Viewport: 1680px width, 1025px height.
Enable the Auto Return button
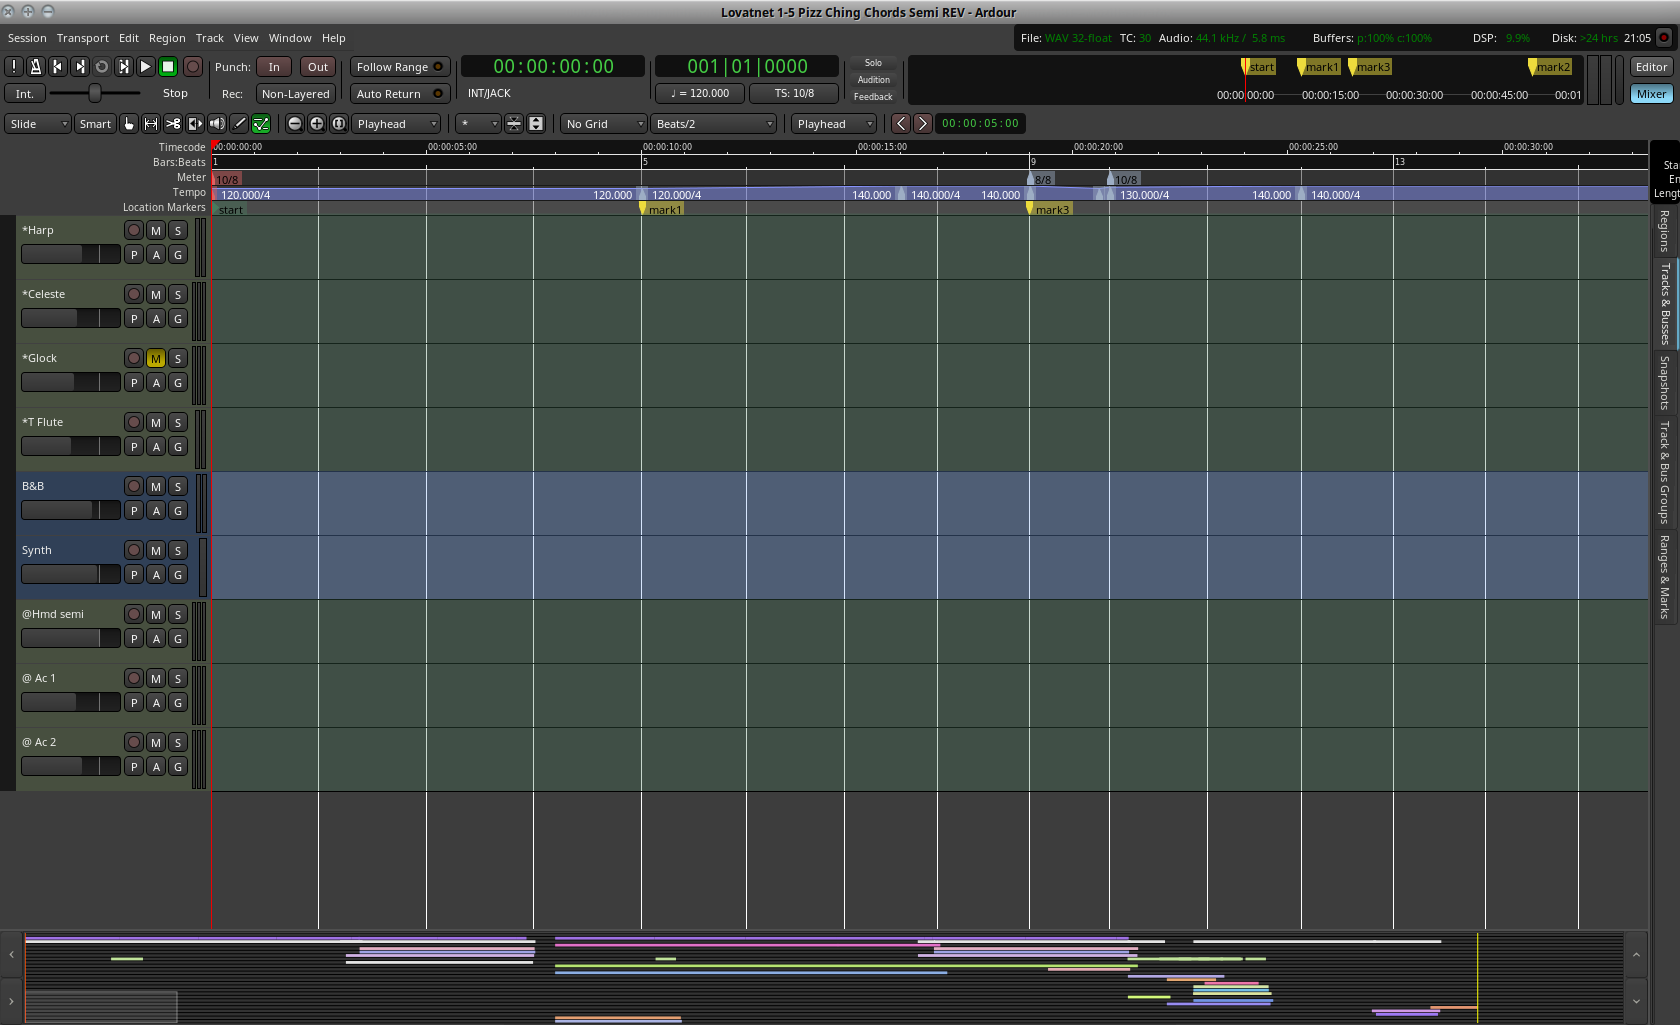pyautogui.click(x=400, y=94)
